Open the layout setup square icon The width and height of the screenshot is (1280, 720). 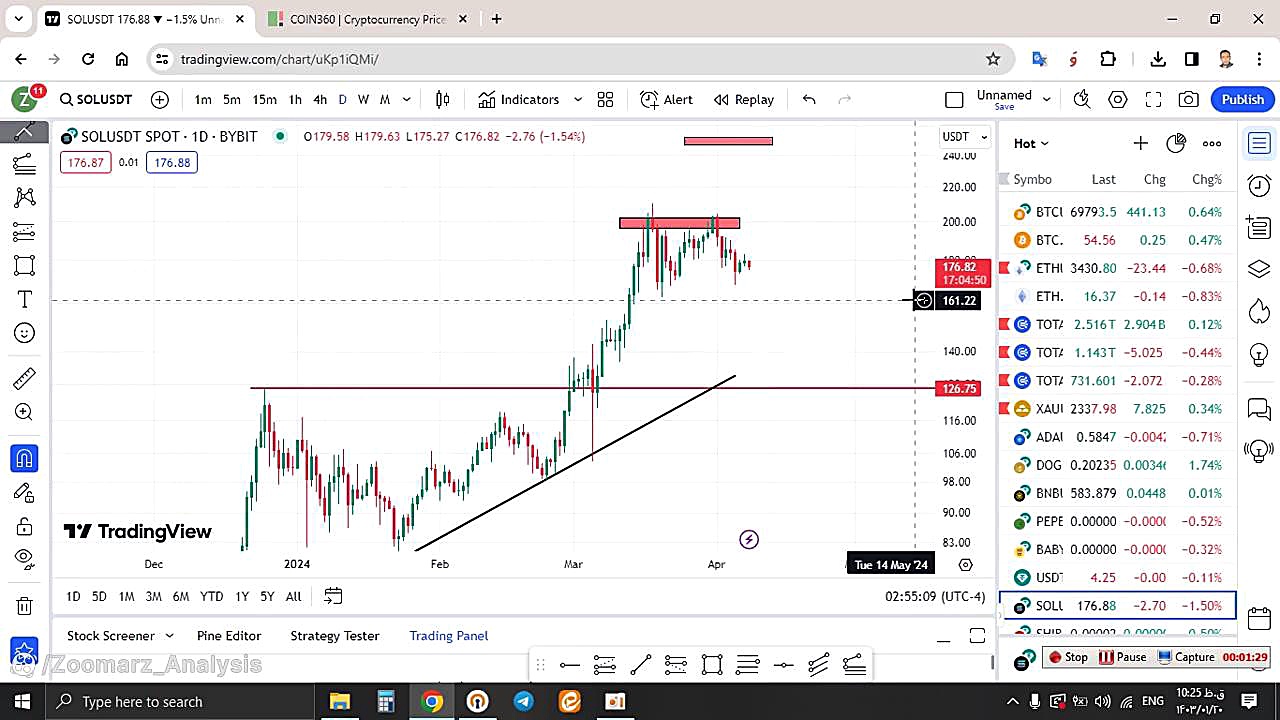[954, 99]
